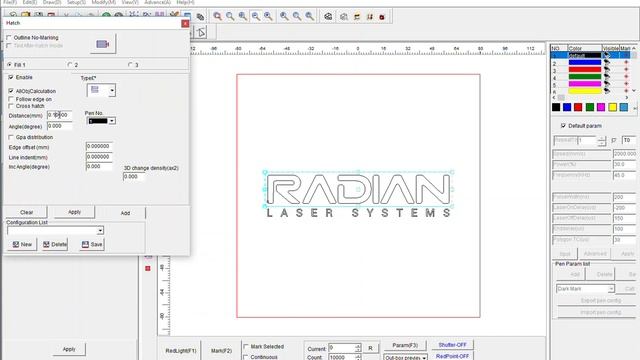Select the arrow pointer tool below the toolbar
This screenshot has height=360, width=640.
pos(201,32)
